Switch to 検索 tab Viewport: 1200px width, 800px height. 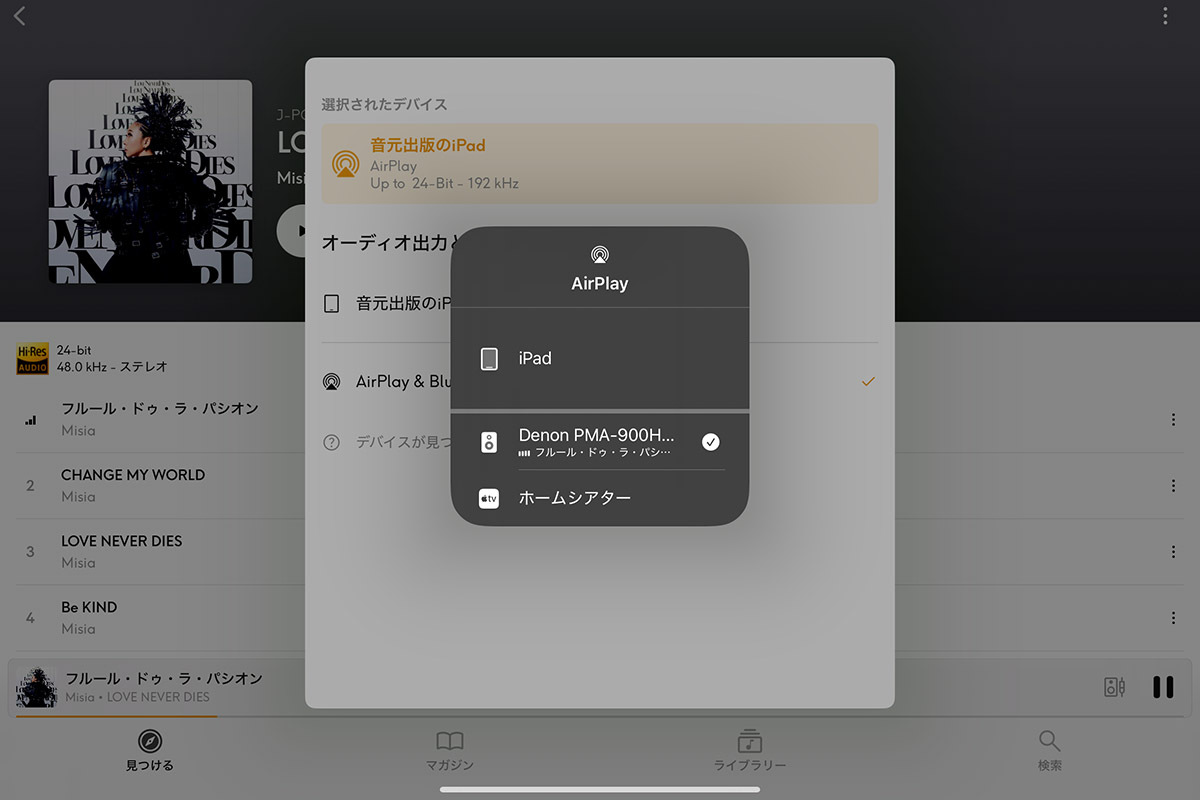click(x=1049, y=751)
